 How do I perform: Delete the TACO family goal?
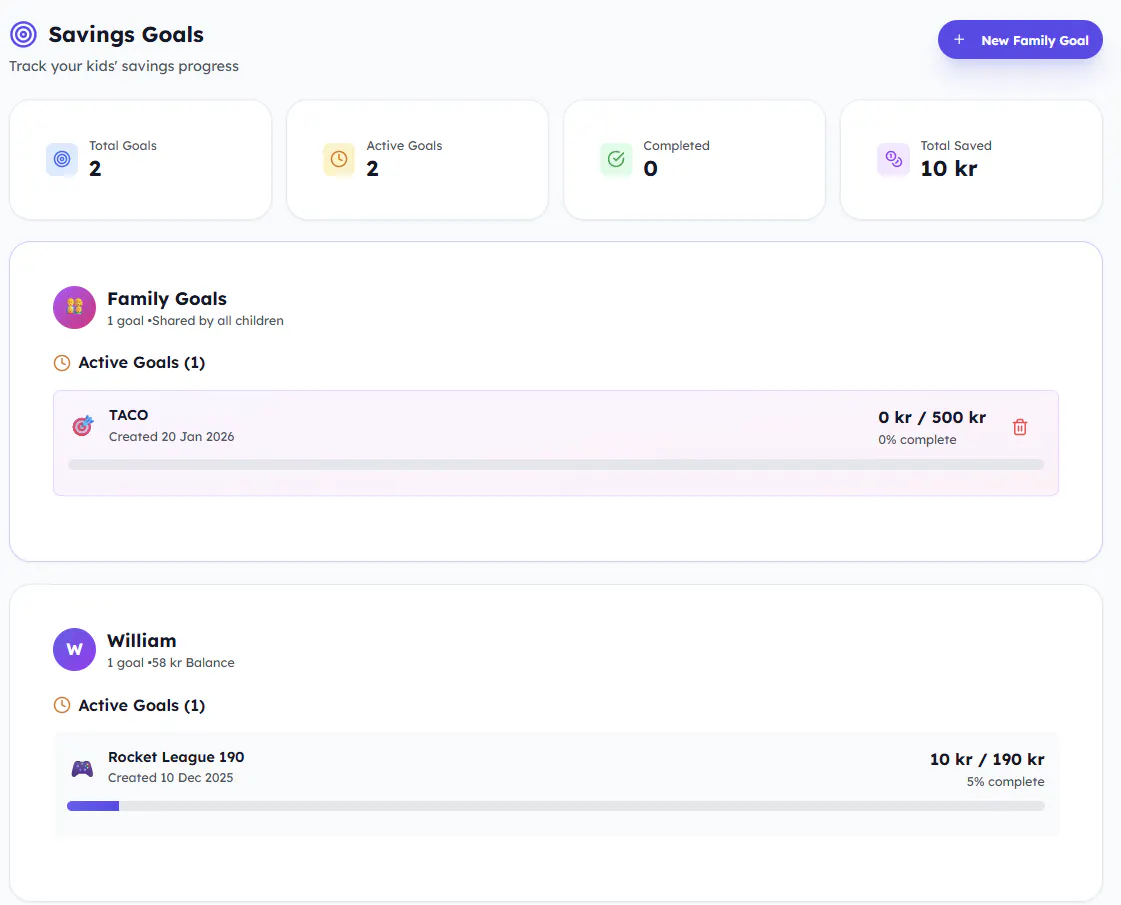coord(1019,427)
